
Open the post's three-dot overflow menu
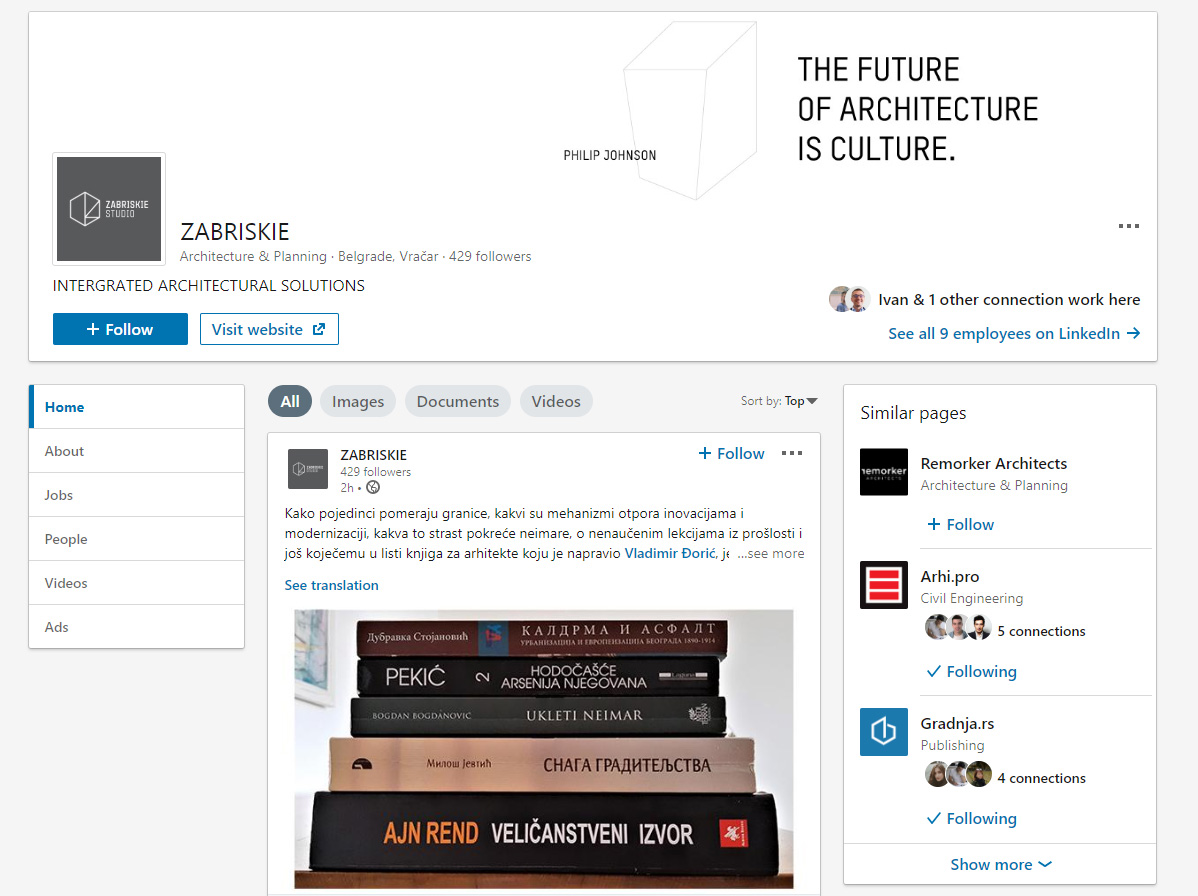click(791, 453)
